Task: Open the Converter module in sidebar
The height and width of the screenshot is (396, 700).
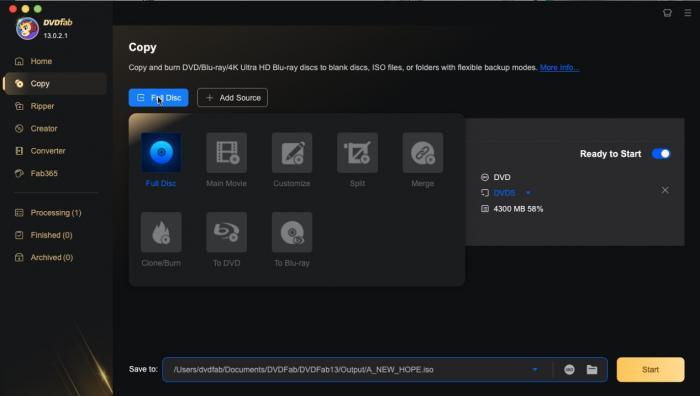Action: pos(47,151)
